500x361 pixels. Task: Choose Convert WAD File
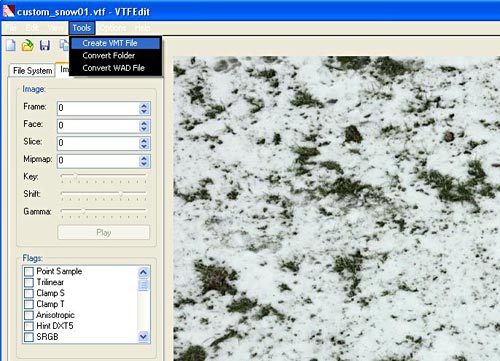115,68
